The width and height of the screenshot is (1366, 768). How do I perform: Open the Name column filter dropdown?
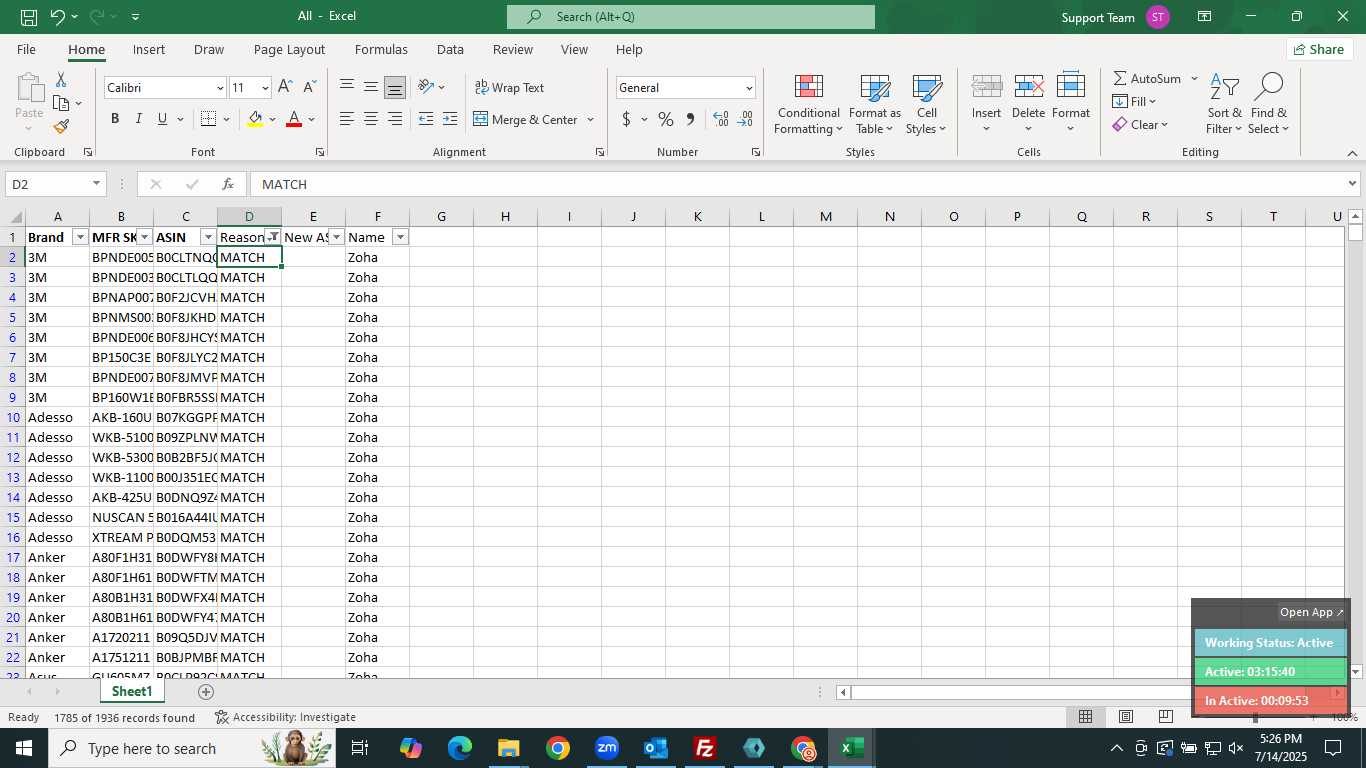tap(400, 237)
